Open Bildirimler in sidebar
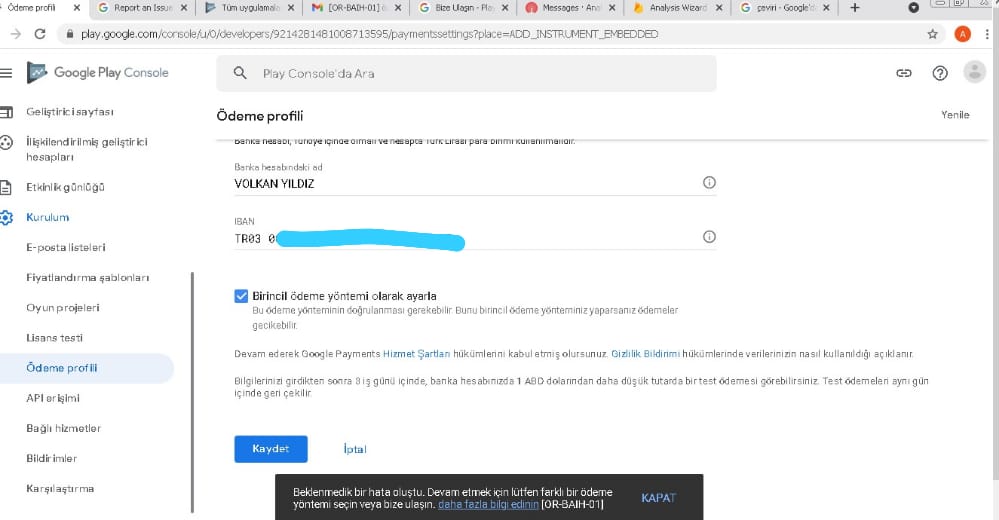The width and height of the screenshot is (999, 520). [52, 458]
